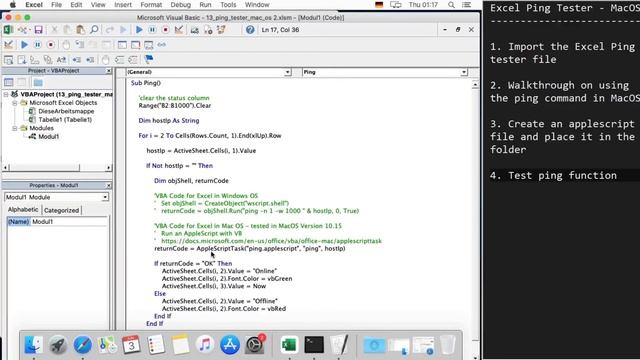Click the View Microsoft Excel icon
The image size is (640, 360).
(x=8, y=30)
